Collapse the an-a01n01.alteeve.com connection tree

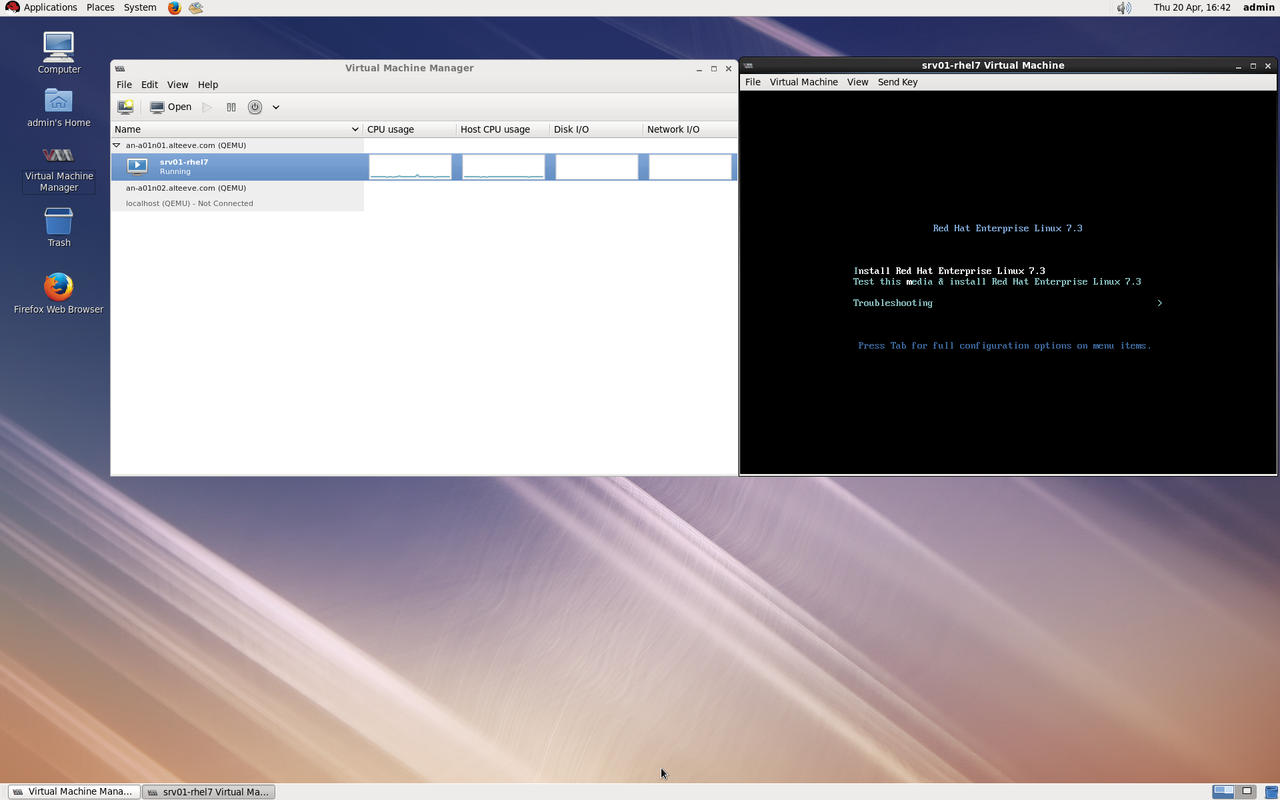click(117, 145)
